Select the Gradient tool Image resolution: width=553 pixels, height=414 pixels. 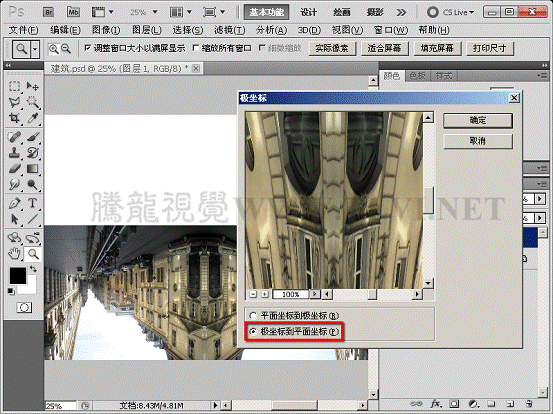(32, 169)
